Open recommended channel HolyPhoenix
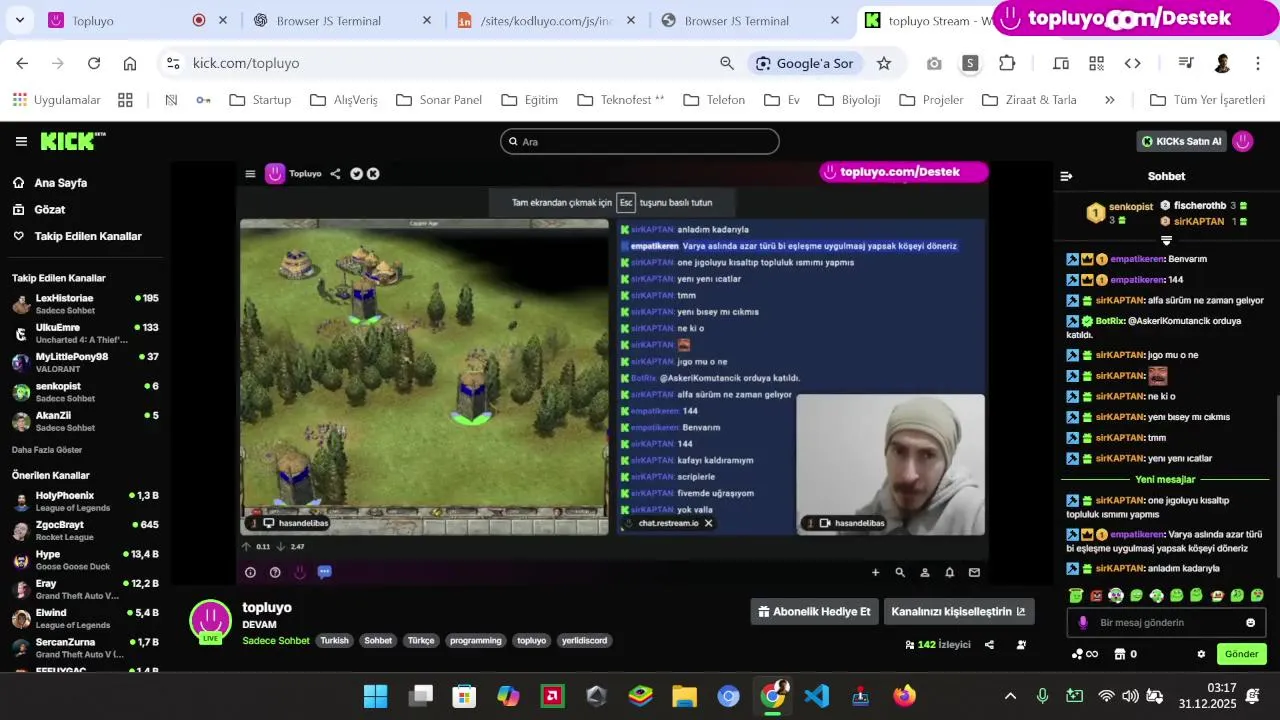Image resolution: width=1280 pixels, height=720 pixels. point(85,501)
